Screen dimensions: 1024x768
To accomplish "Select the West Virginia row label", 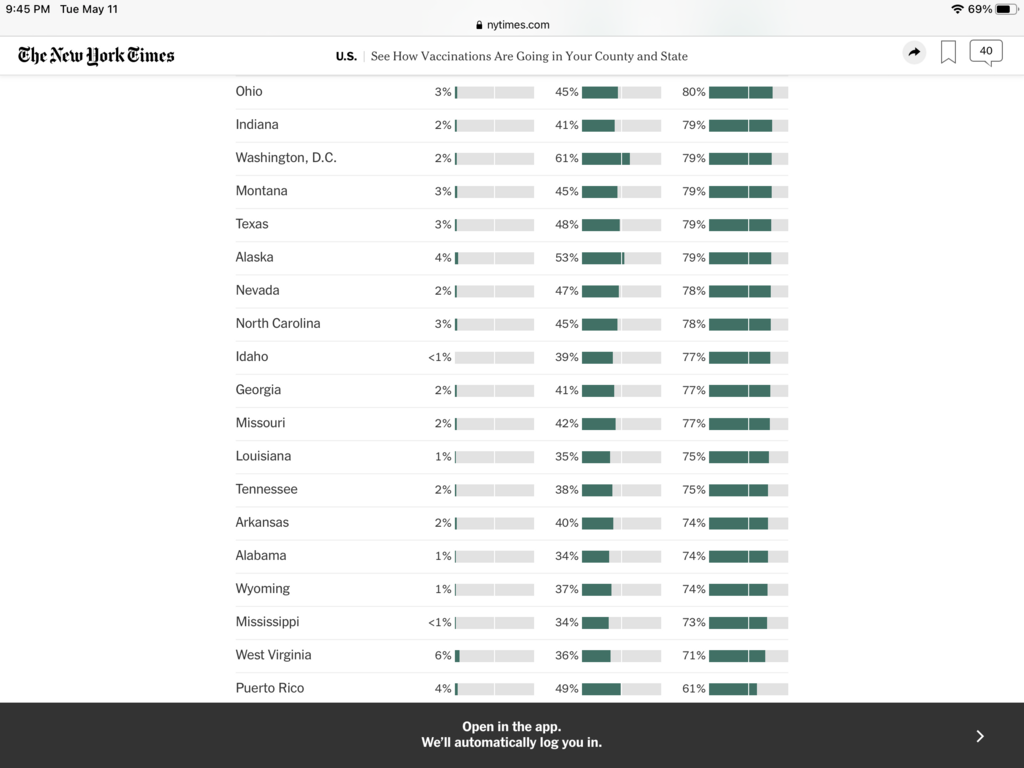I will (273, 655).
